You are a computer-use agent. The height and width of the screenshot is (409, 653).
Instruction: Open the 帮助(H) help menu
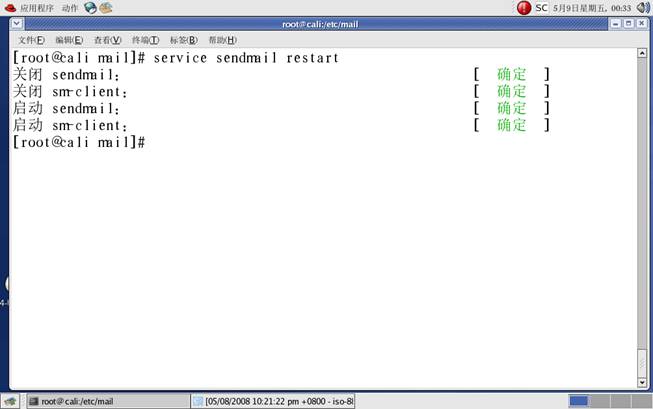pos(222,40)
